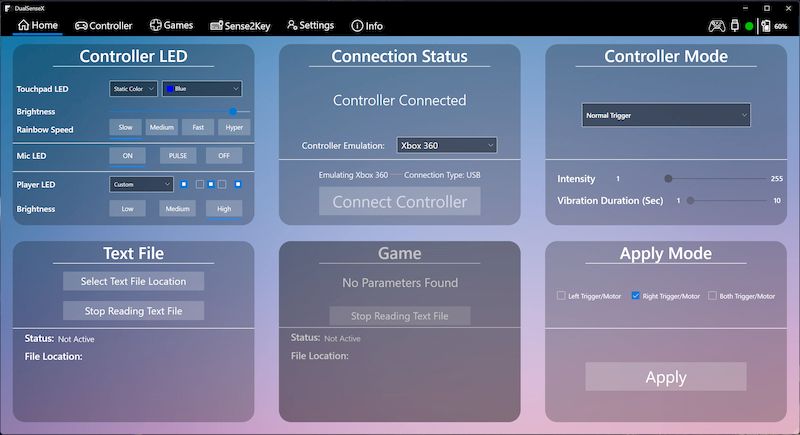Screen dimensions: 800x435
Task: Open the Home tab
Action: 38,25
